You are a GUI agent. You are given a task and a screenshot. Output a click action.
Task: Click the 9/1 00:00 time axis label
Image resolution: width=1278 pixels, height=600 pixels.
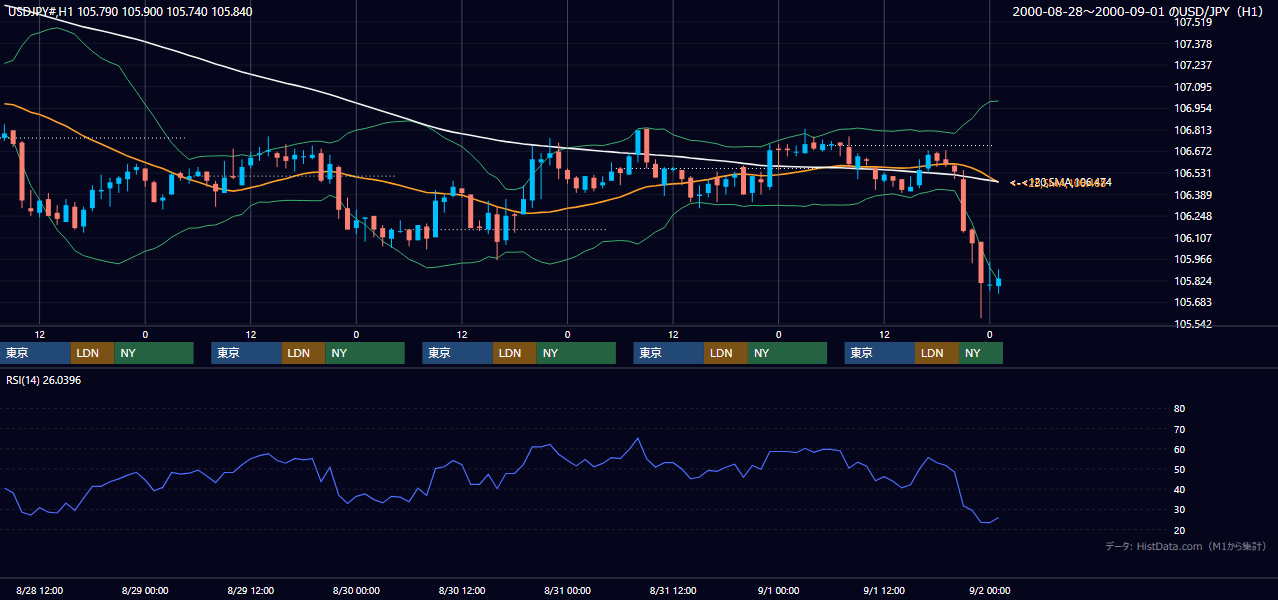(778, 590)
